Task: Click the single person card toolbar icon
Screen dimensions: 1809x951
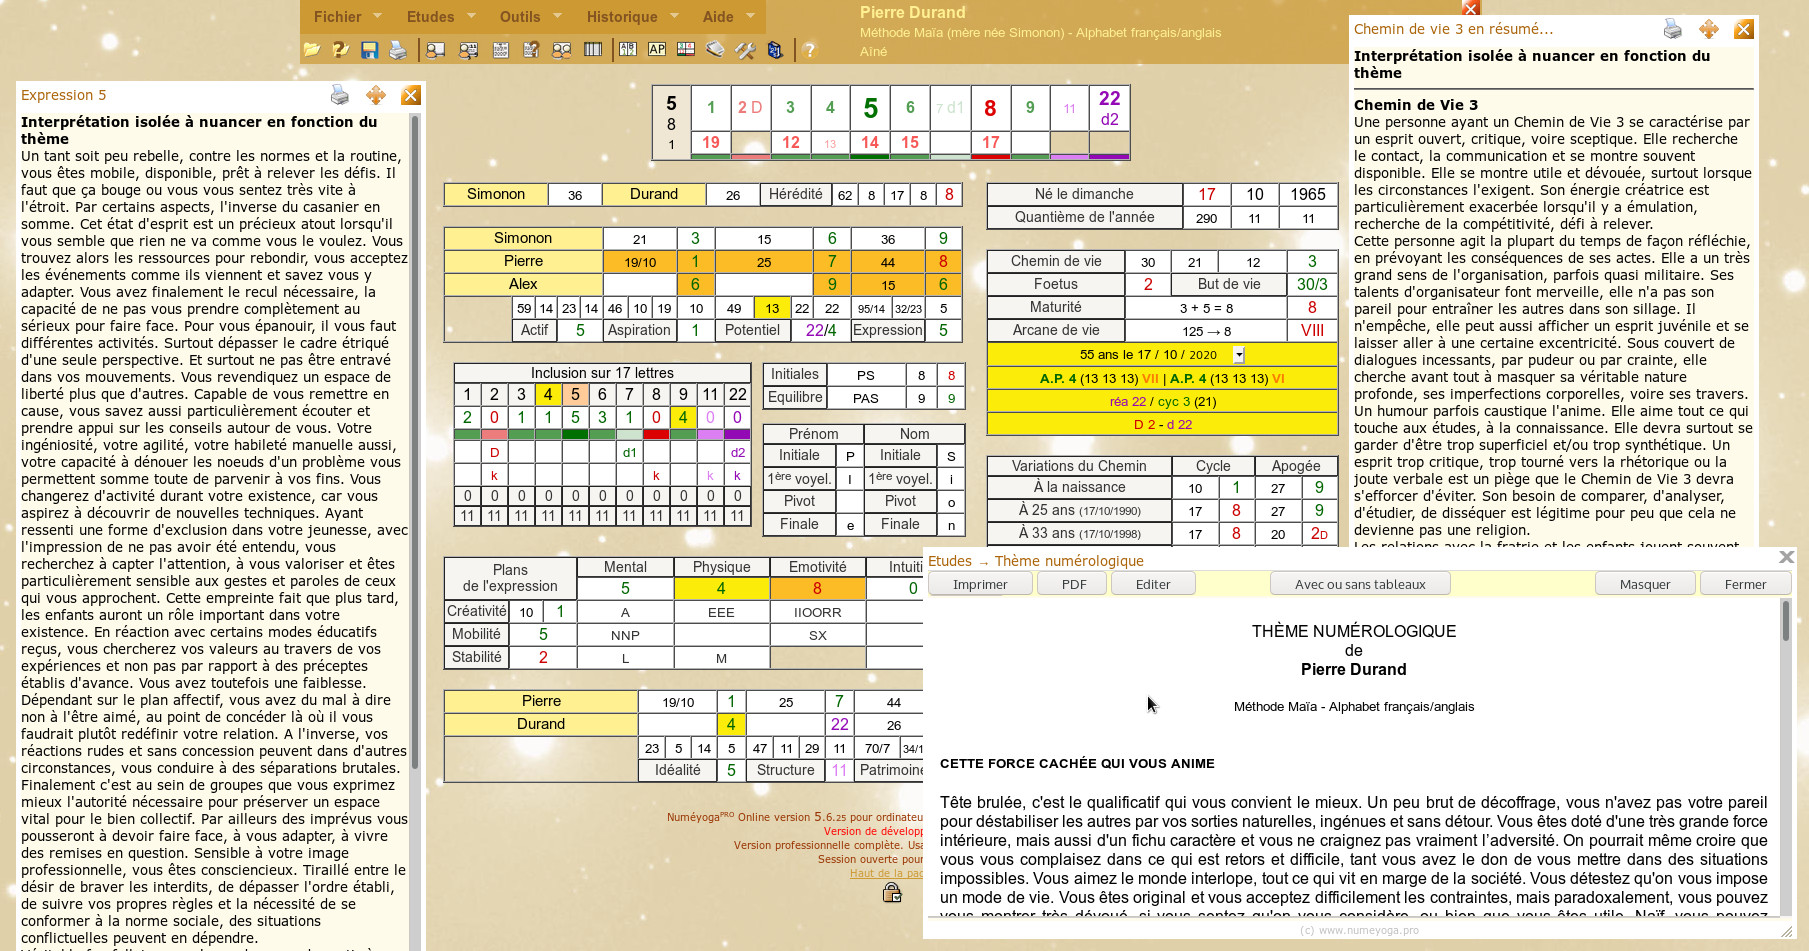Action: (436, 49)
